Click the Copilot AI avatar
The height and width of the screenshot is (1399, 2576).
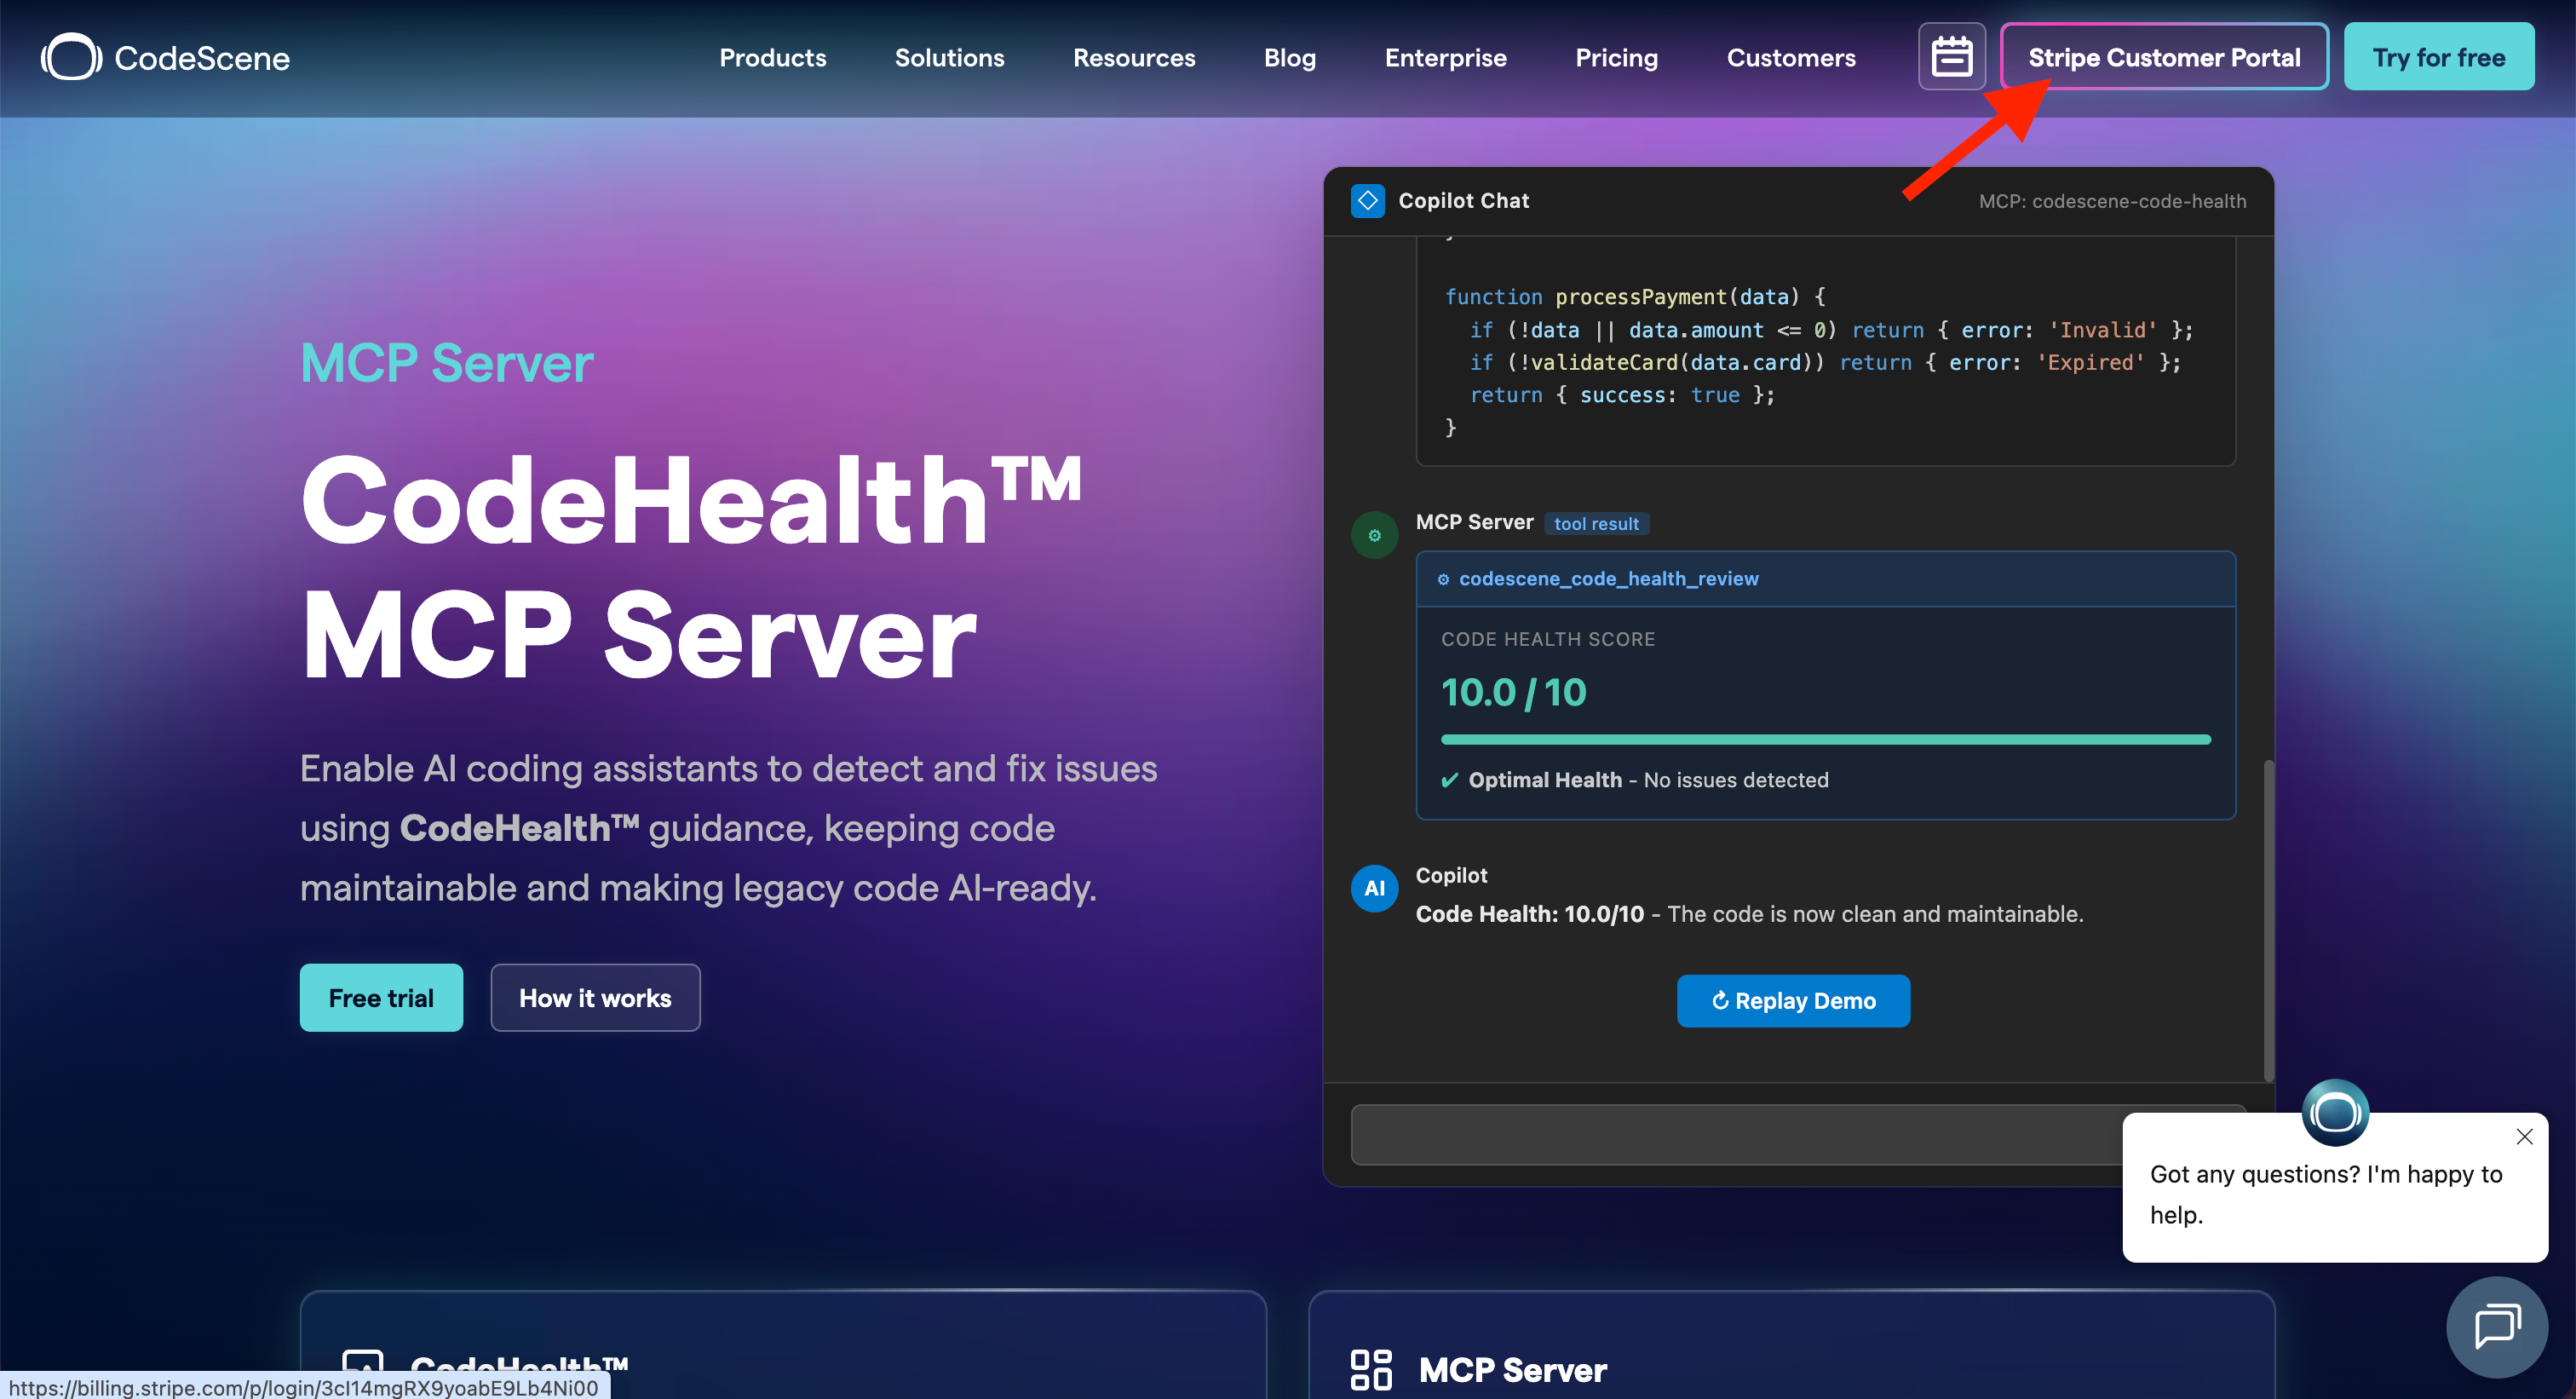coord(1374,888)
